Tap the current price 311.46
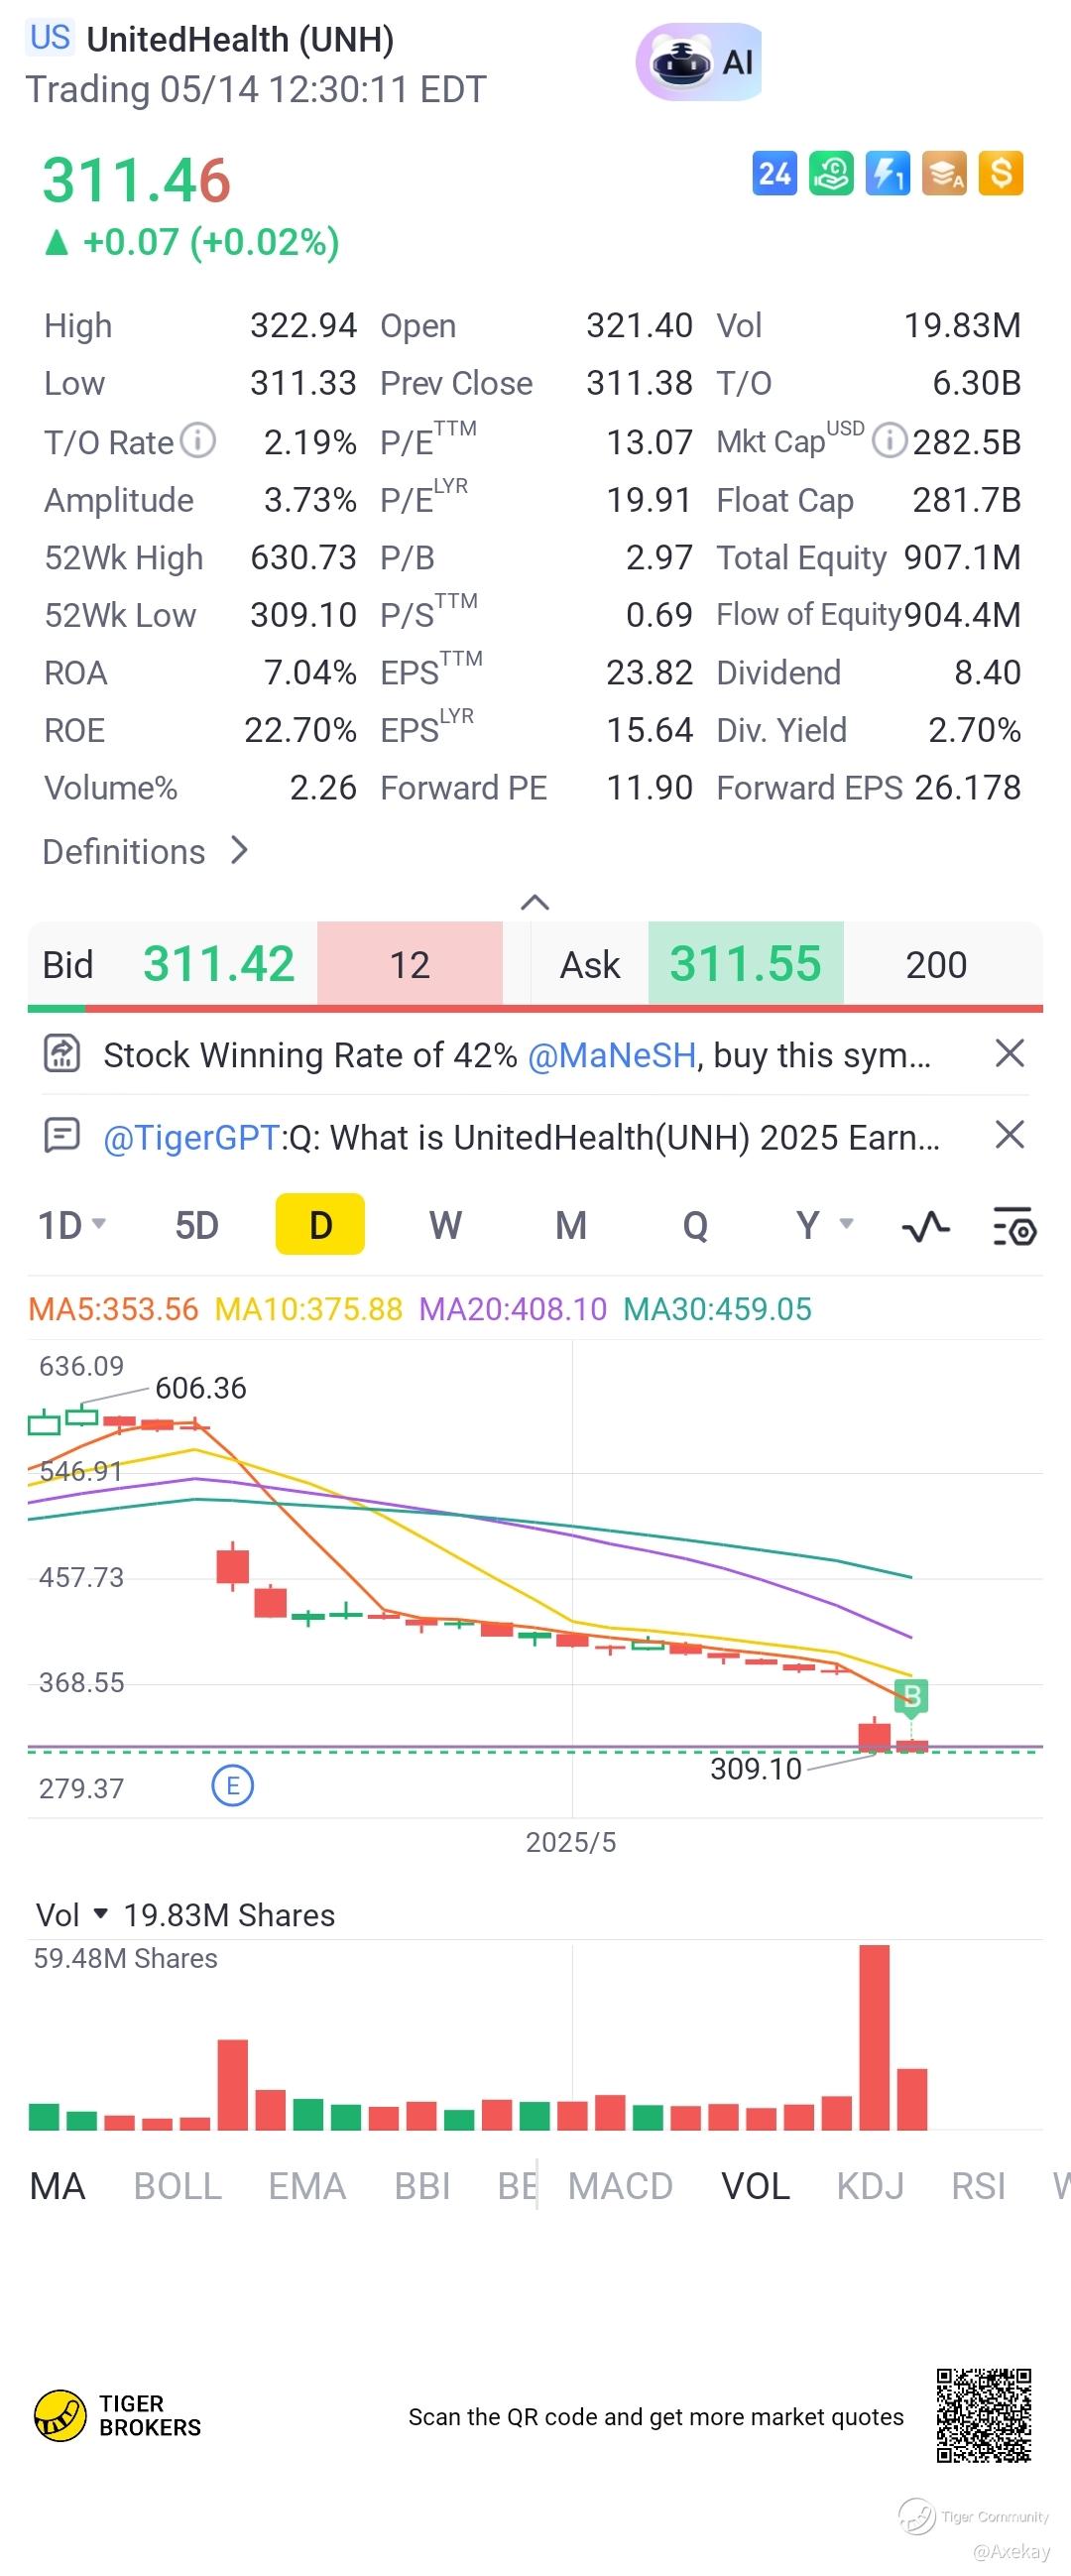Screen dimensions: 1071x2576 (137, 181)
